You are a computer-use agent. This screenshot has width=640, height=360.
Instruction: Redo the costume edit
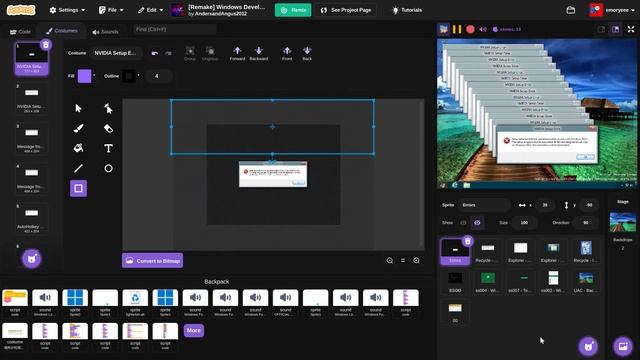click(x=168, y=53)
